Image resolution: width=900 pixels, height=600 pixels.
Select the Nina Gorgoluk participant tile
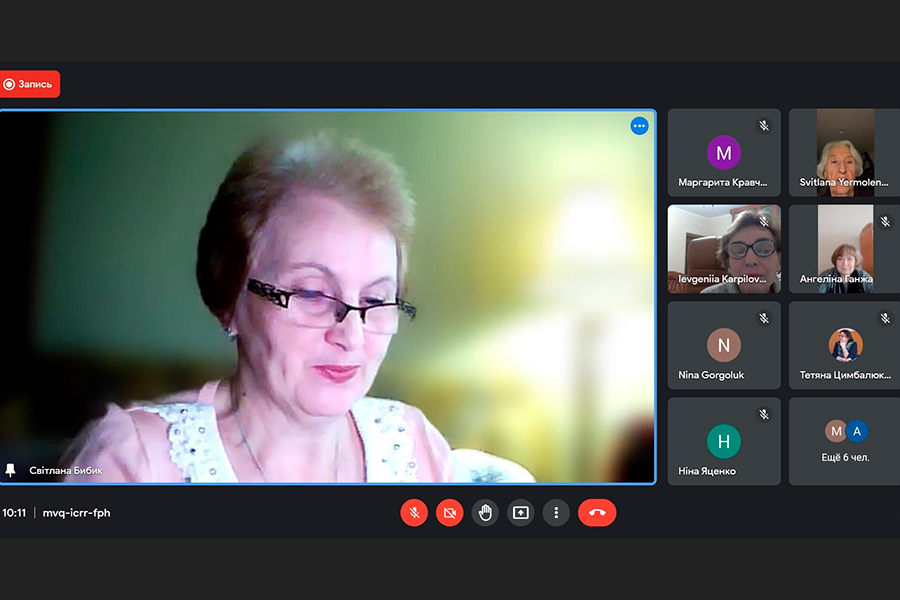724,345
